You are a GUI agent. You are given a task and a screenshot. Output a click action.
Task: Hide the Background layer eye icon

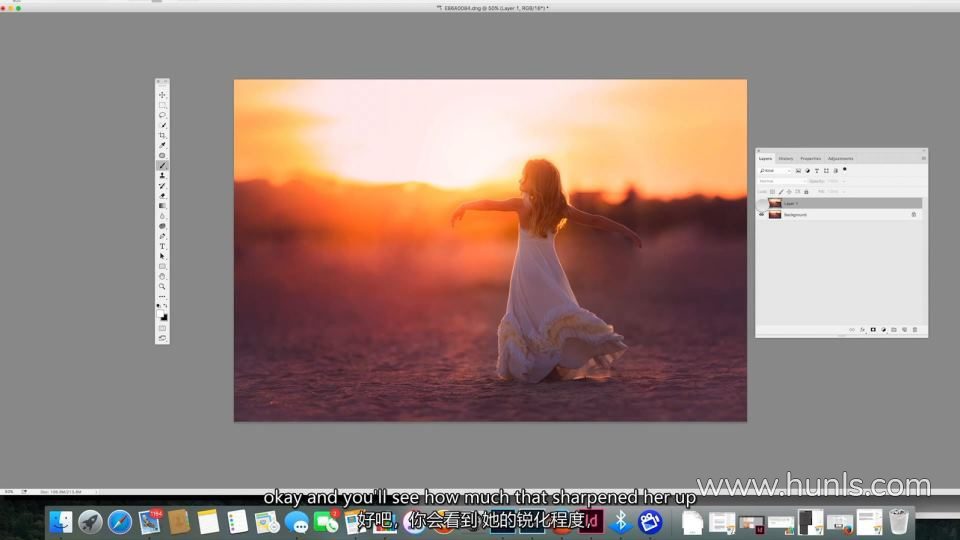coord(762,215)
